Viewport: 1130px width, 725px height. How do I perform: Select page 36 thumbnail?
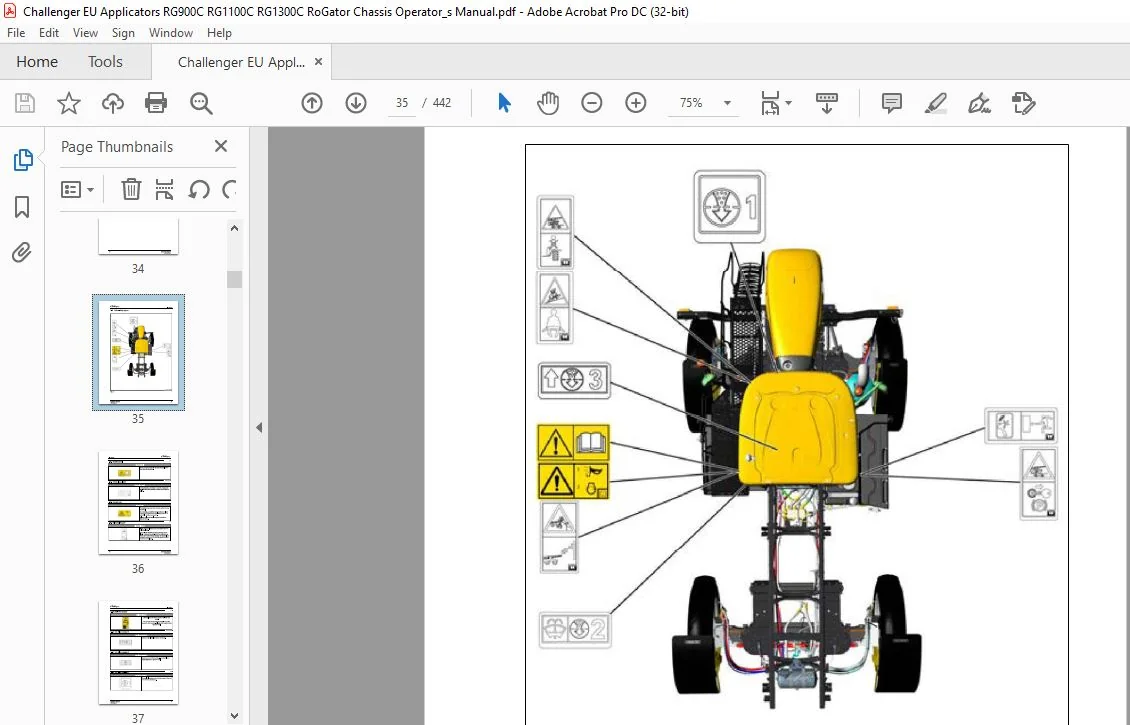pos(138,503)
